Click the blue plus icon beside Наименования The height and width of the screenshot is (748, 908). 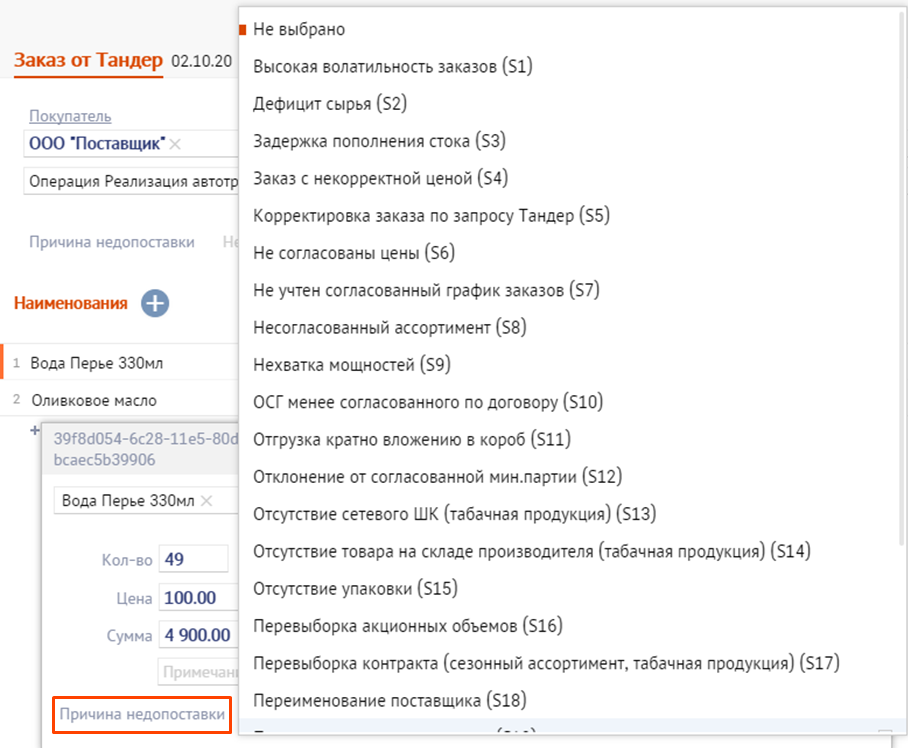[x=155, y=303]
